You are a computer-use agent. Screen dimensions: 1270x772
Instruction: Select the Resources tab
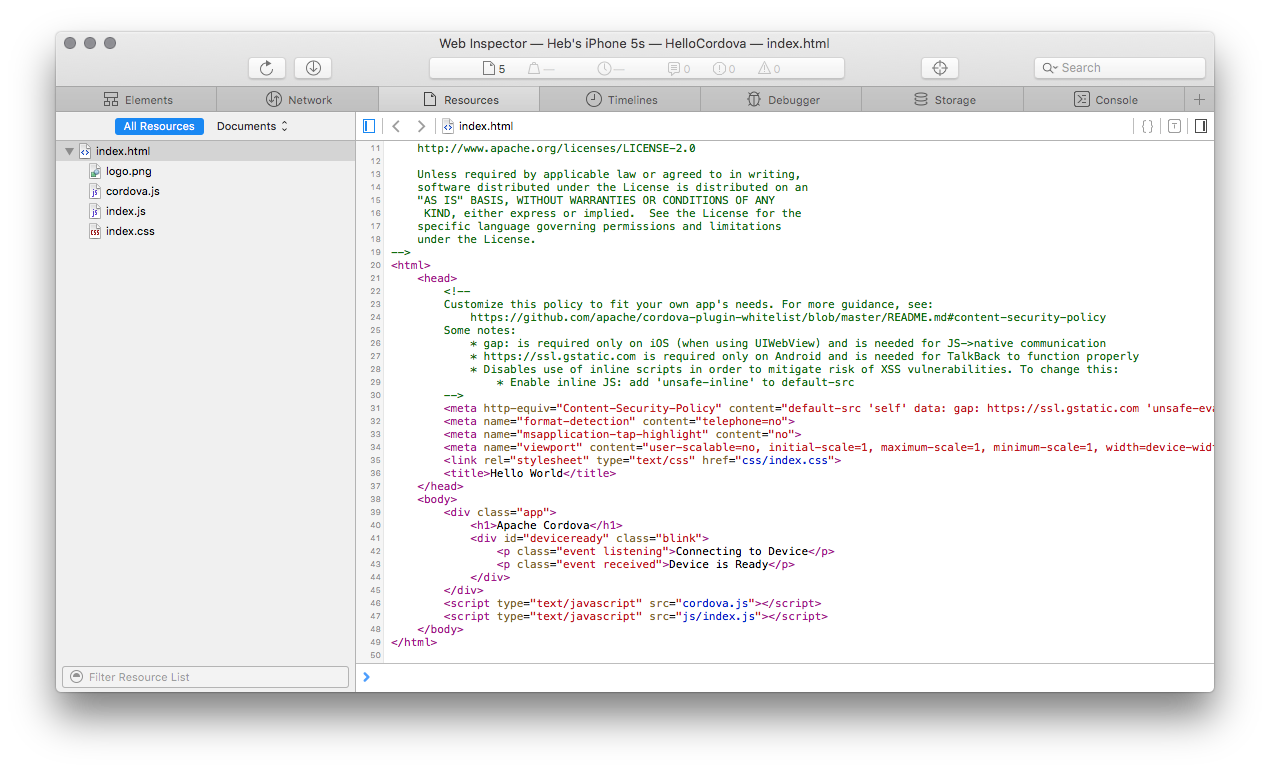click(x=460, y=99)
